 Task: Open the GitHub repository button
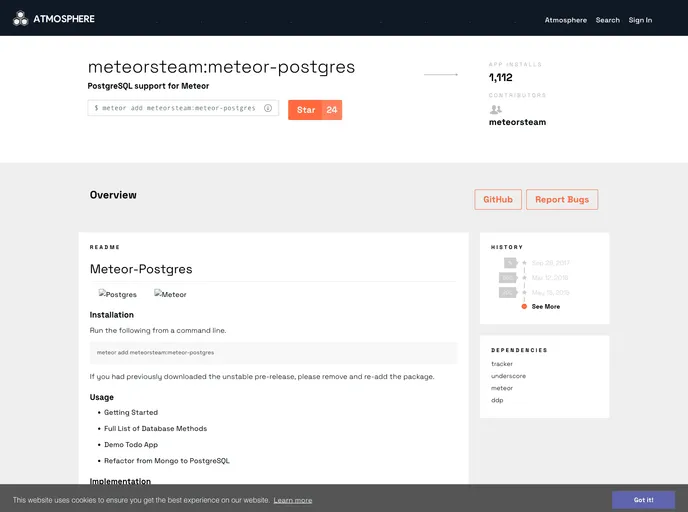(x=498, y=200)
